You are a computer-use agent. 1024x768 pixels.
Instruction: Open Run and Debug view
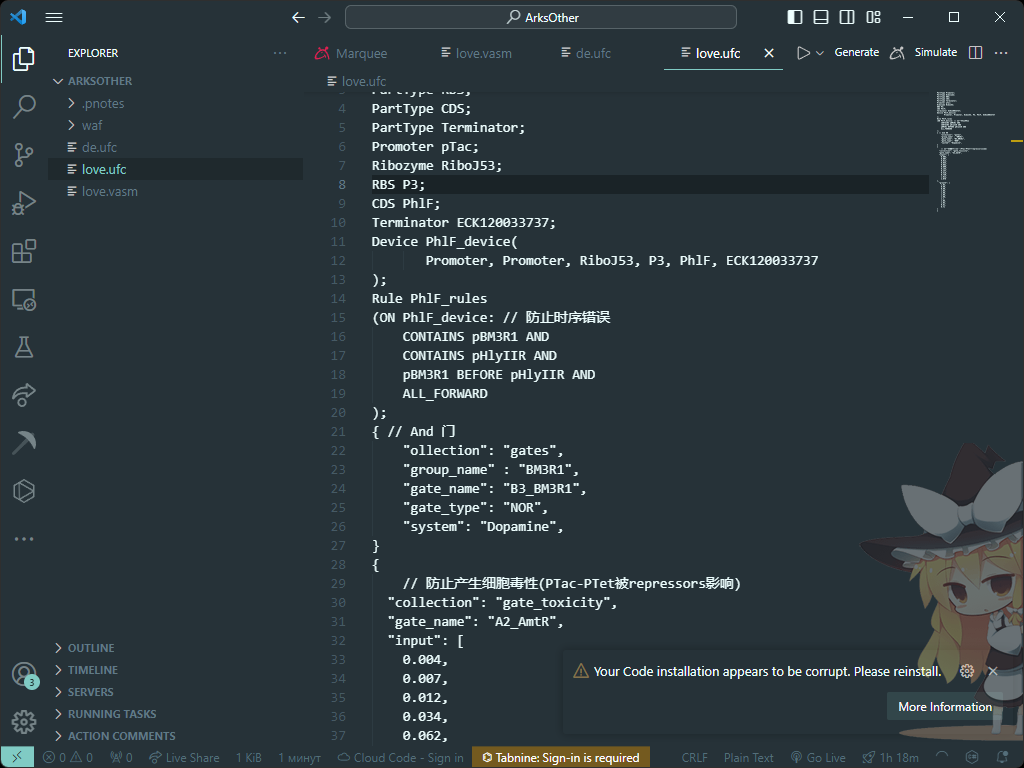coord(24,203)
